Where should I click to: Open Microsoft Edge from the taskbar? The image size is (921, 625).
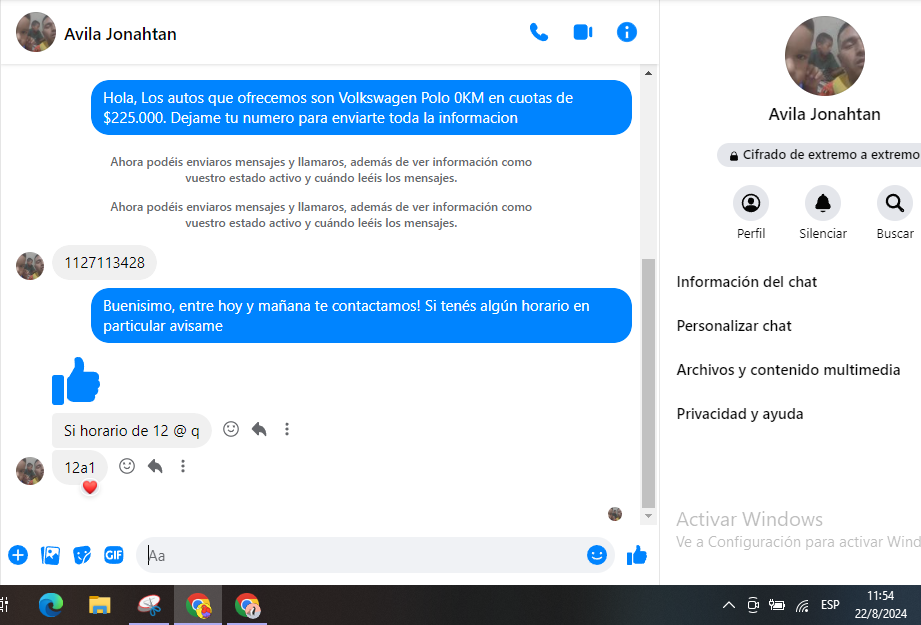coord(51,605)
